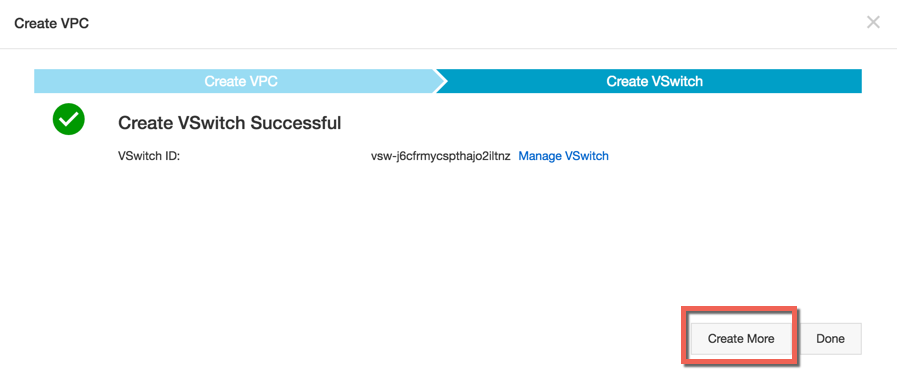Click the Create More button
This screenshot has width=897, height=385.
[x=741, y=339]
